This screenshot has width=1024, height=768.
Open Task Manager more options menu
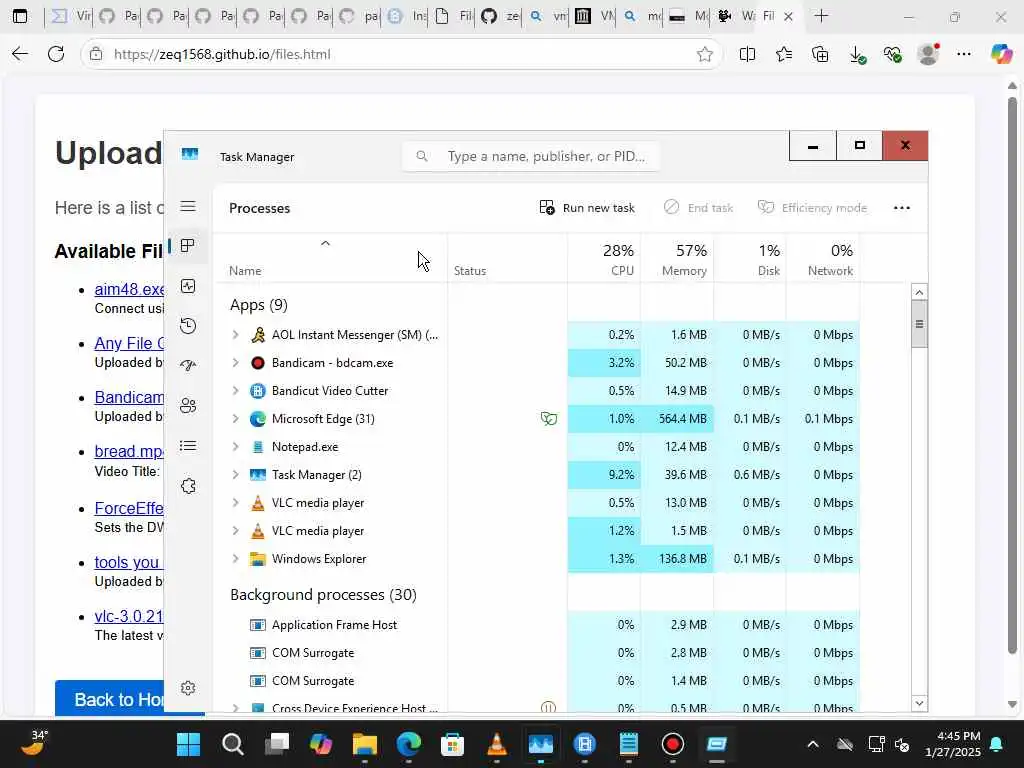click(902, 208)
